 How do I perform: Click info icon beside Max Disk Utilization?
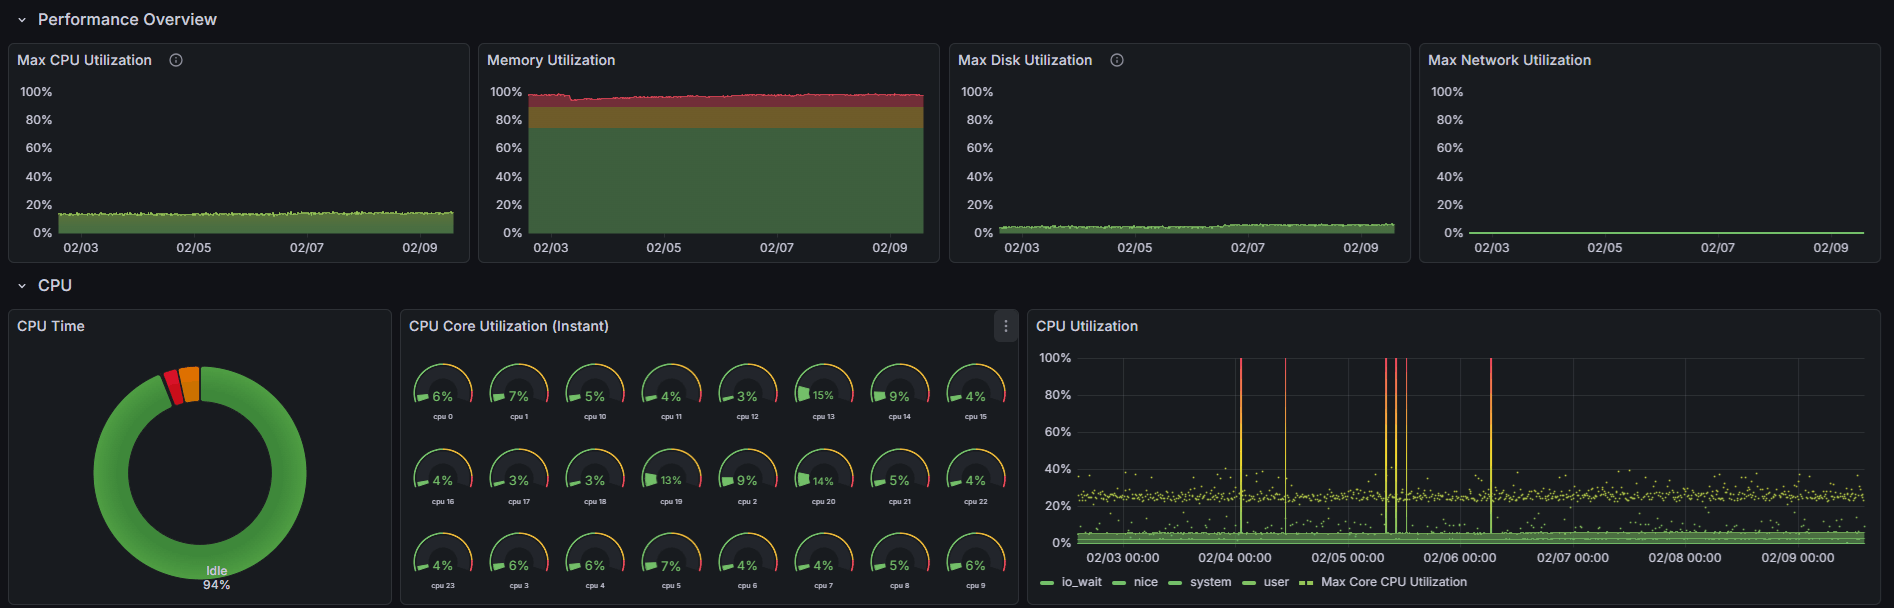(x=1117, y=60)
